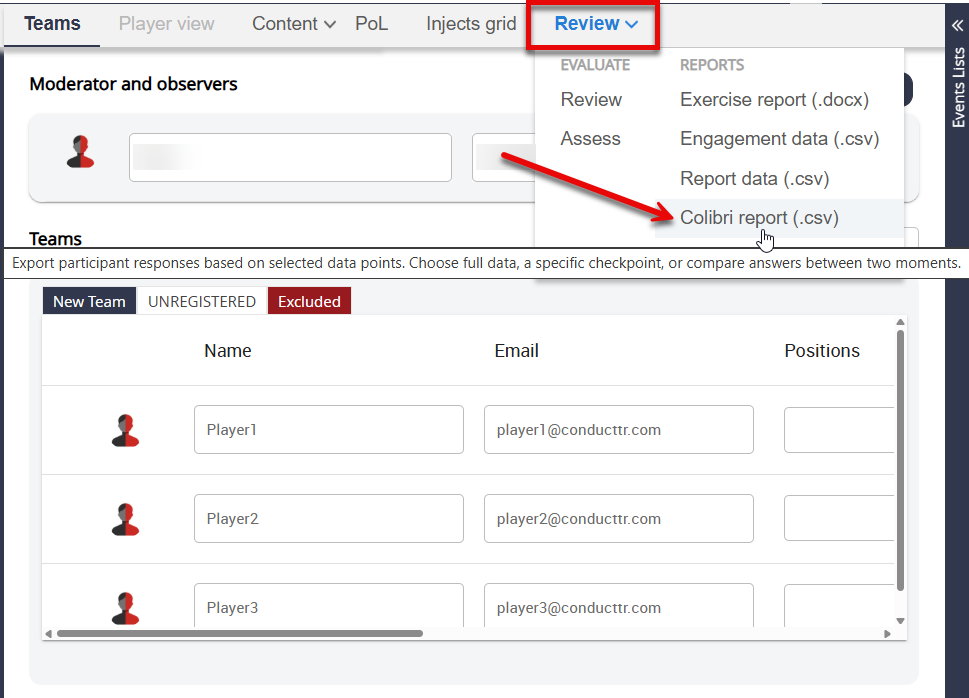
Task: Click Assess in the Evaluate section
Action: (590, 139)
